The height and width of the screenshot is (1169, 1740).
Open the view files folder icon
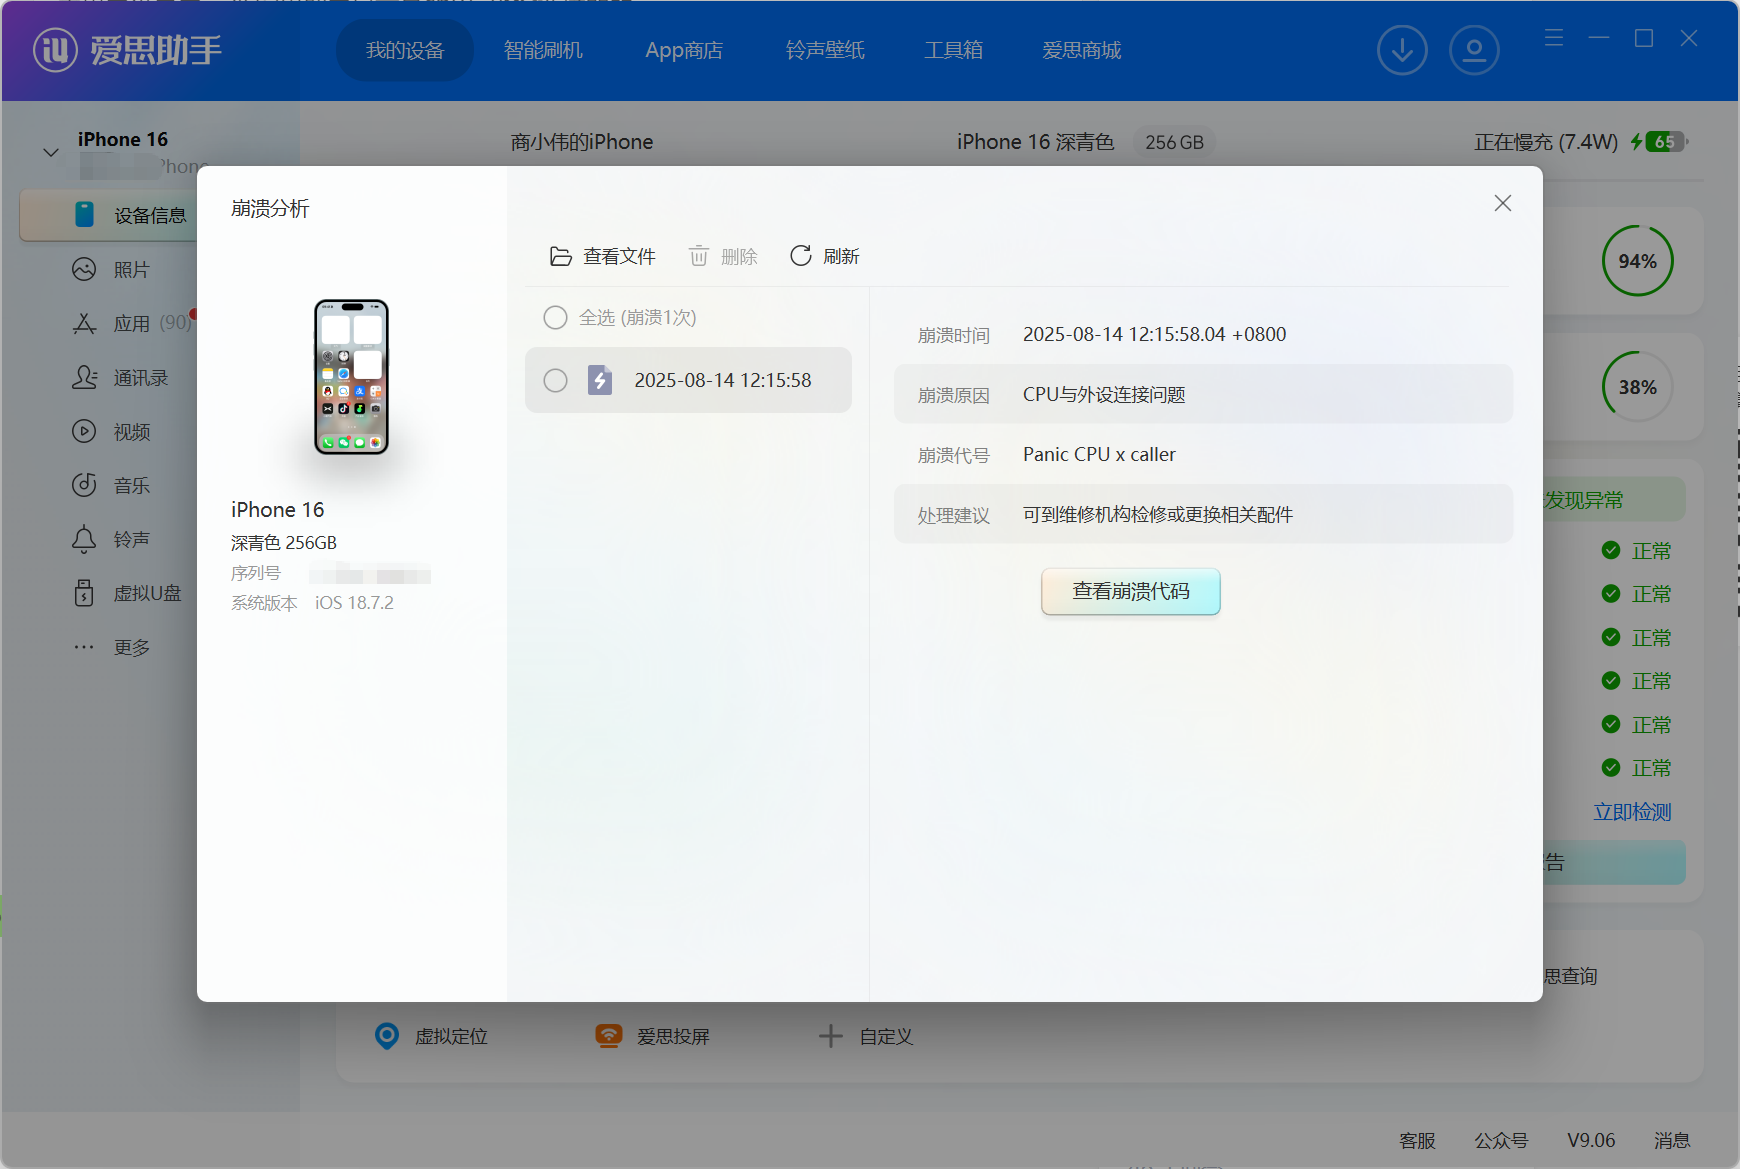561,257
